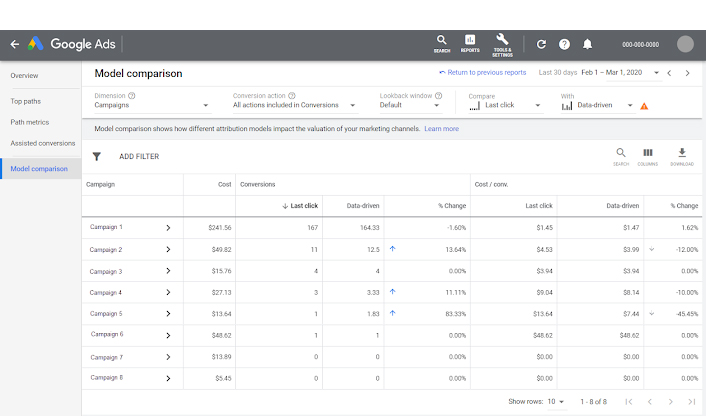Expand Campaign 2 row chevron
This screenshot has height=416, width=706.
tap(168, 249)
